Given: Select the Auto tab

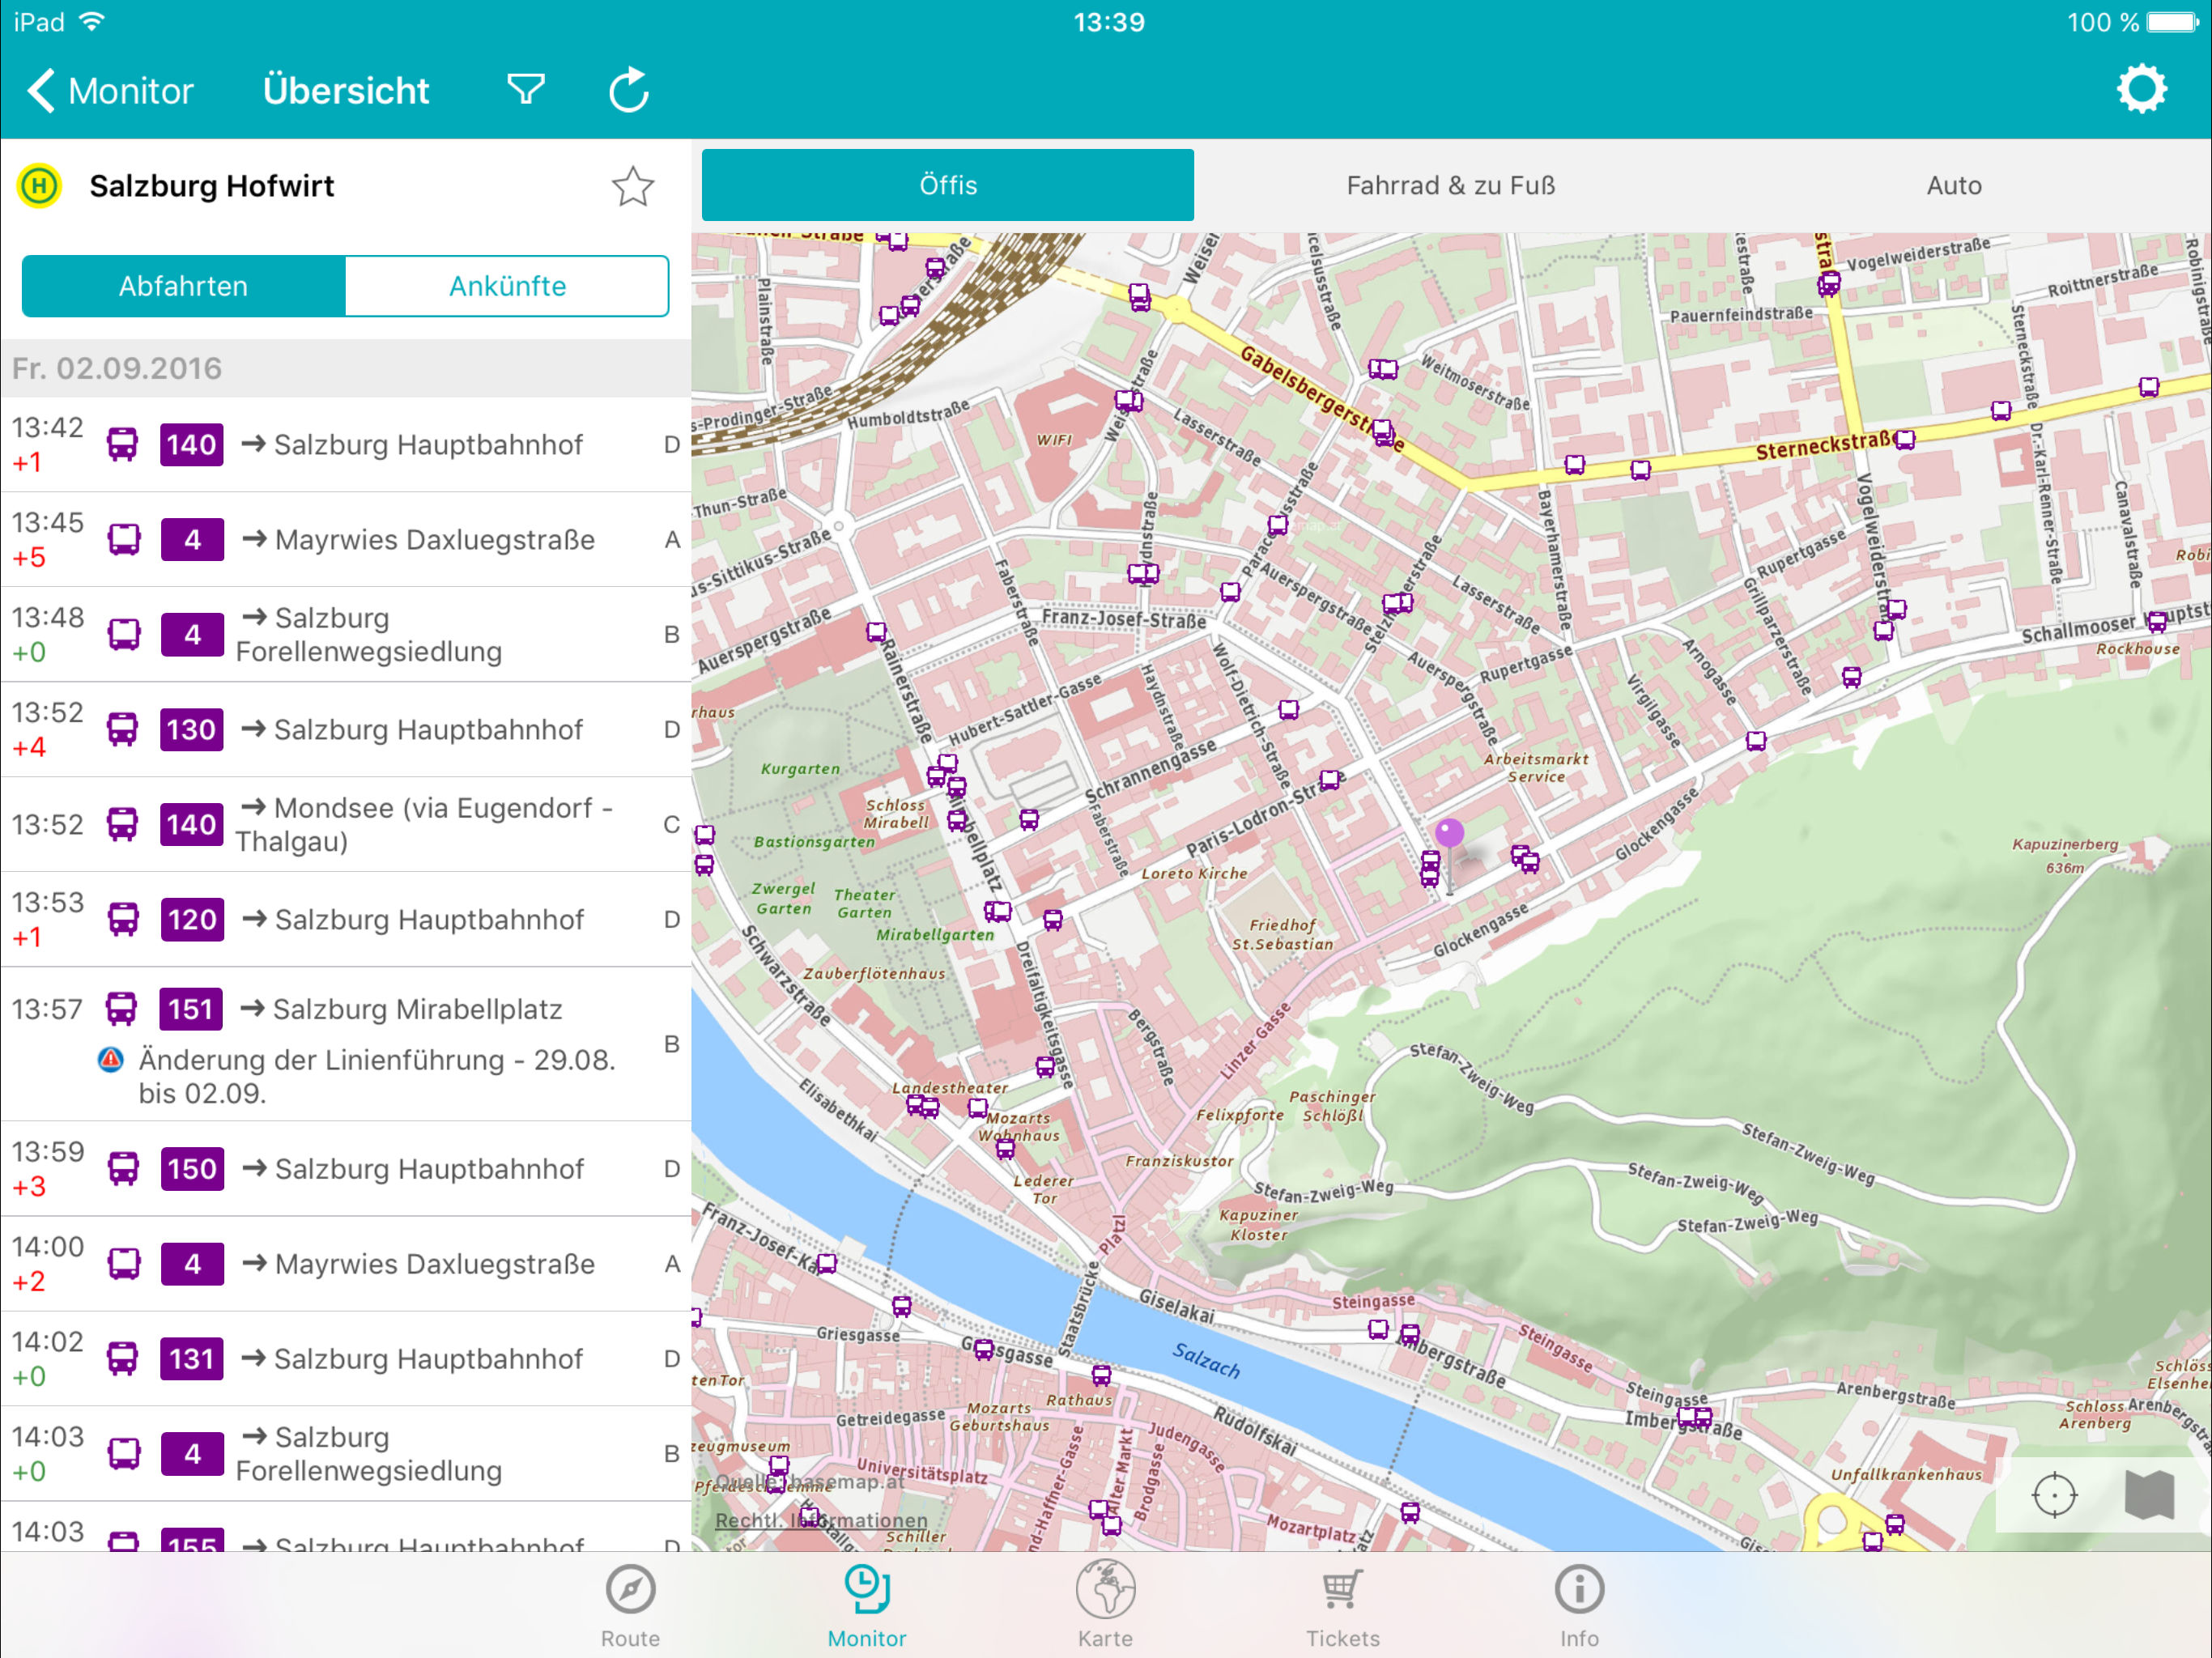Looking at the screenshot, I should [x=1953, y=185].
